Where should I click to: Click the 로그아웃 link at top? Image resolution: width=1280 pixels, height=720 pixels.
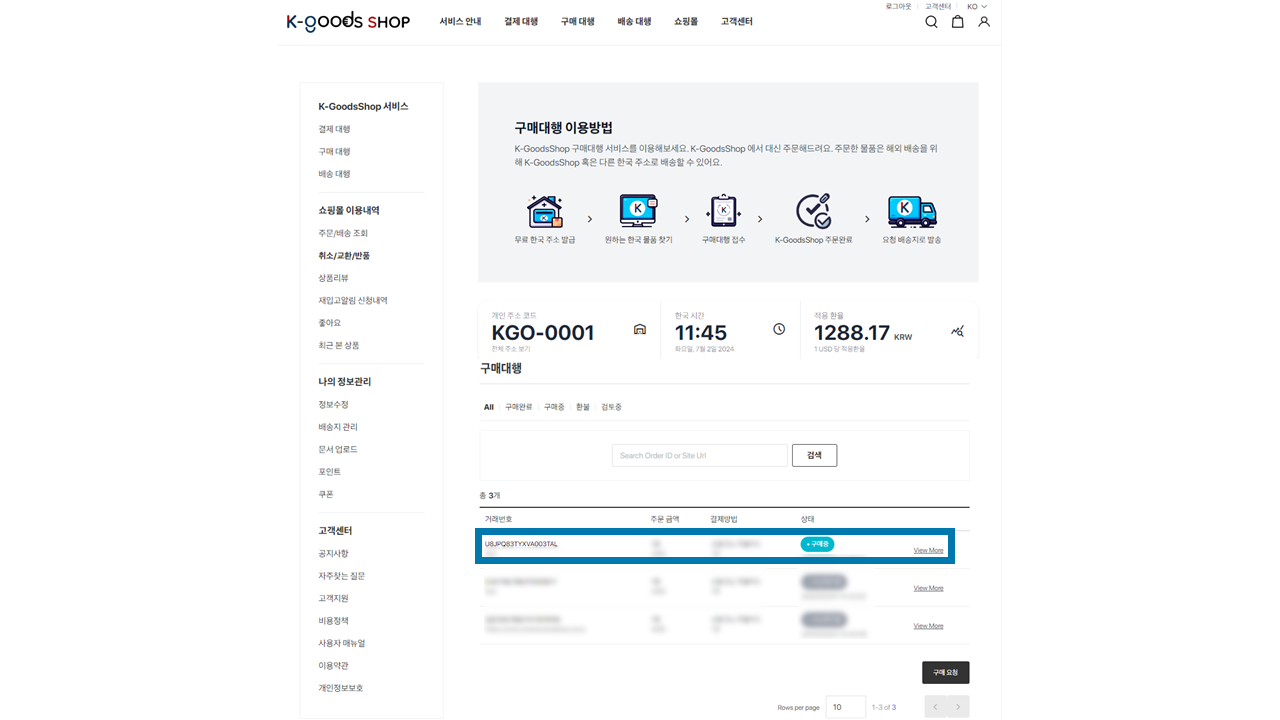pyautogui.click(x=898, y=7)
